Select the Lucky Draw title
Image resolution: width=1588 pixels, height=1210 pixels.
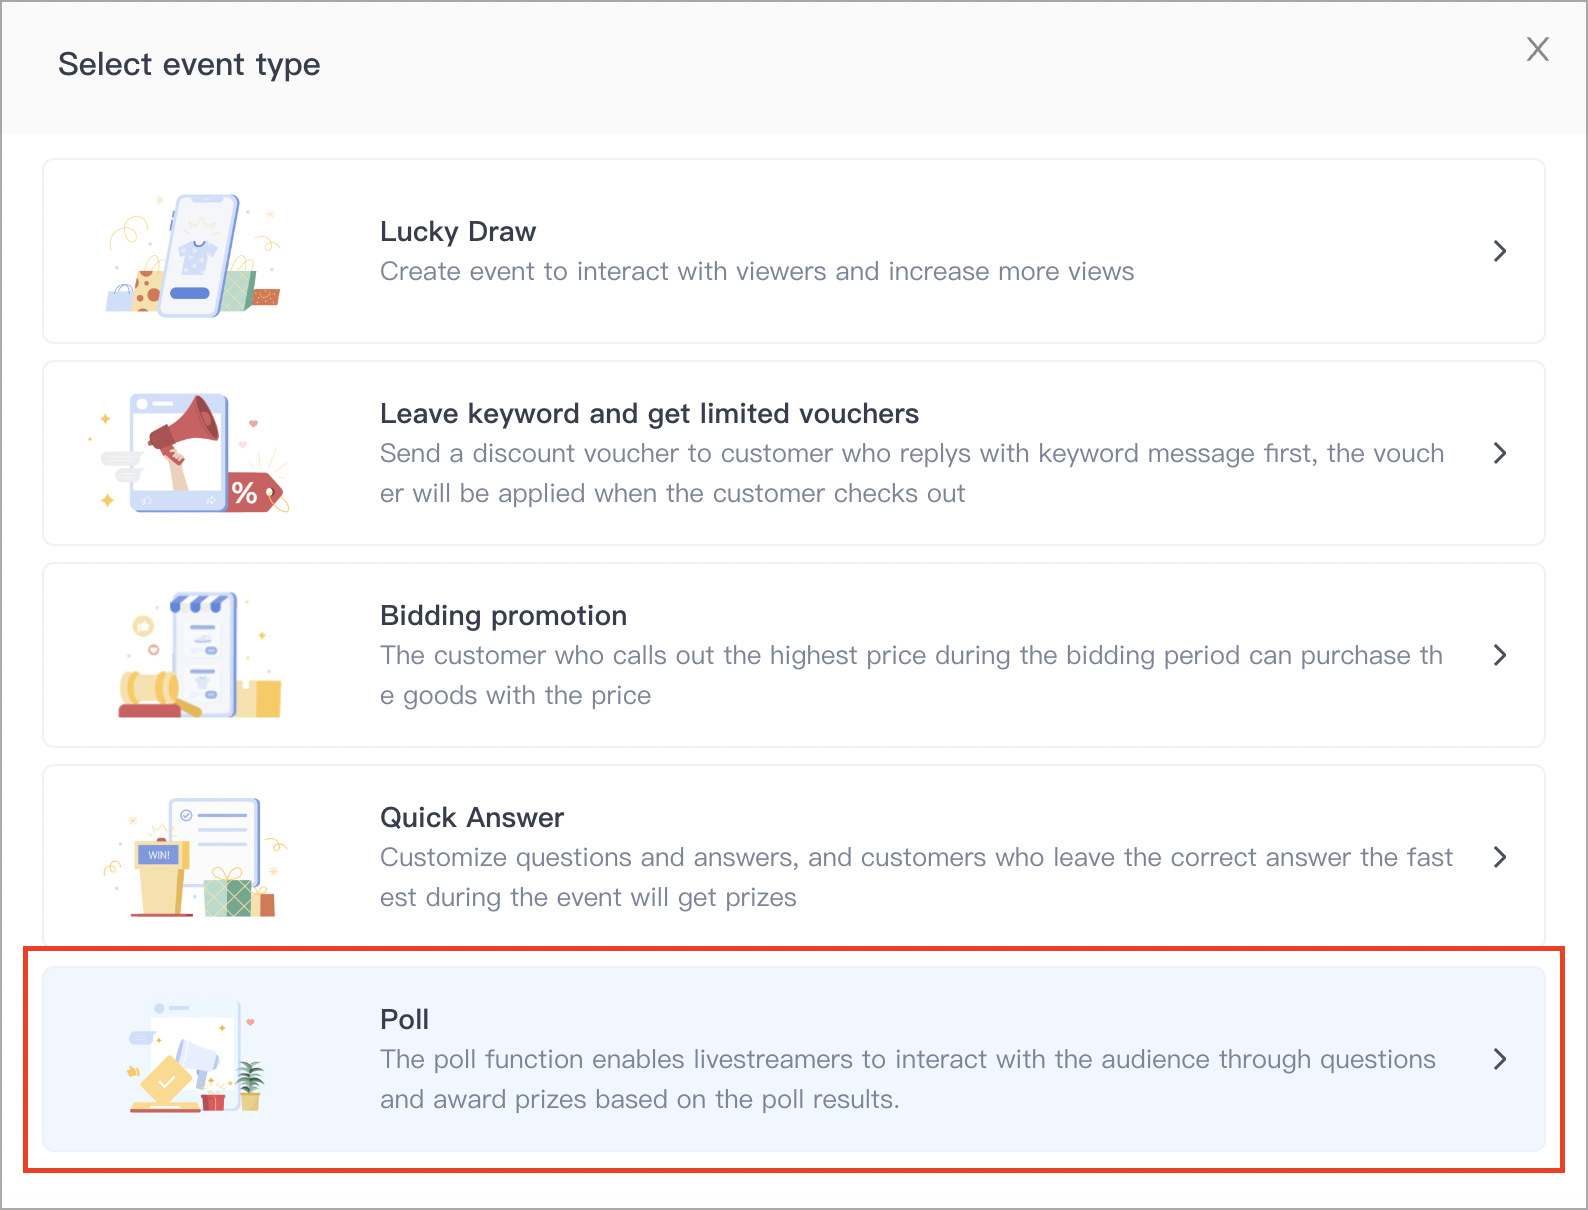tap(458, 232)
